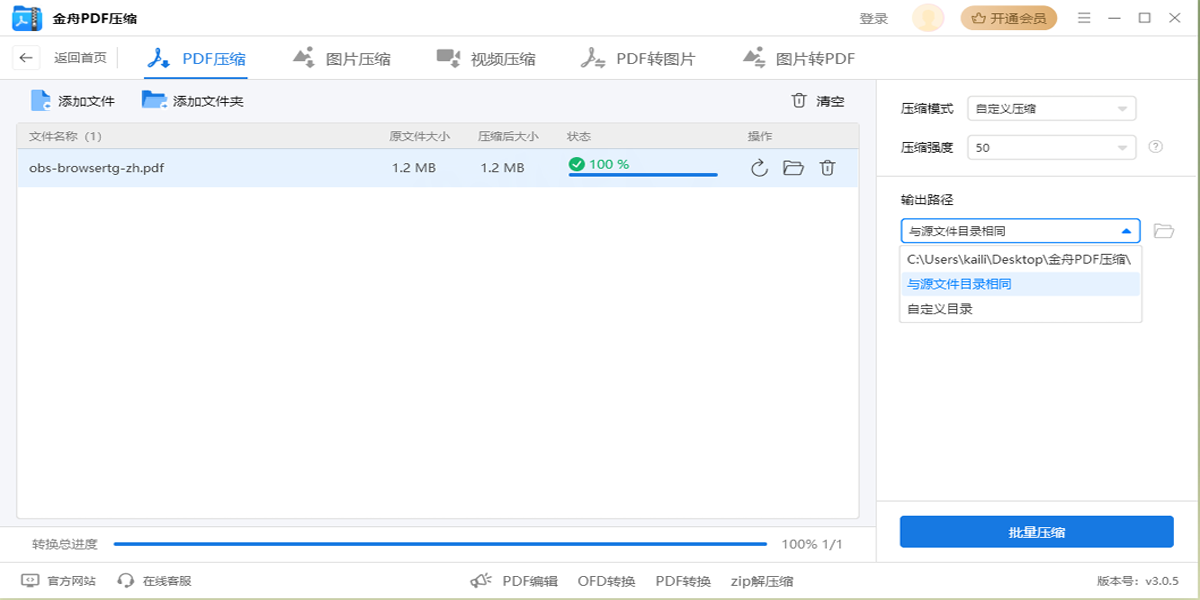Click the 添加文件夹 add folder button
Screen dimensions: 1200x600
pyautogui.click(x=192, y=101)
